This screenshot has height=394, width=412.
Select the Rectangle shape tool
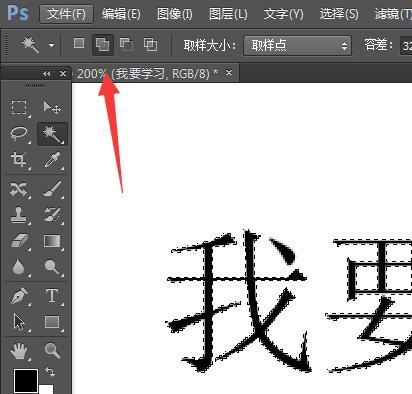52,322
